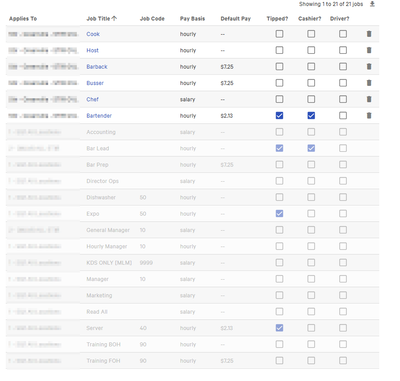The height and width of the screenshot is (381, 400).
Task: Toggle Driver checkbox for Server
Action: pos(343,328)
